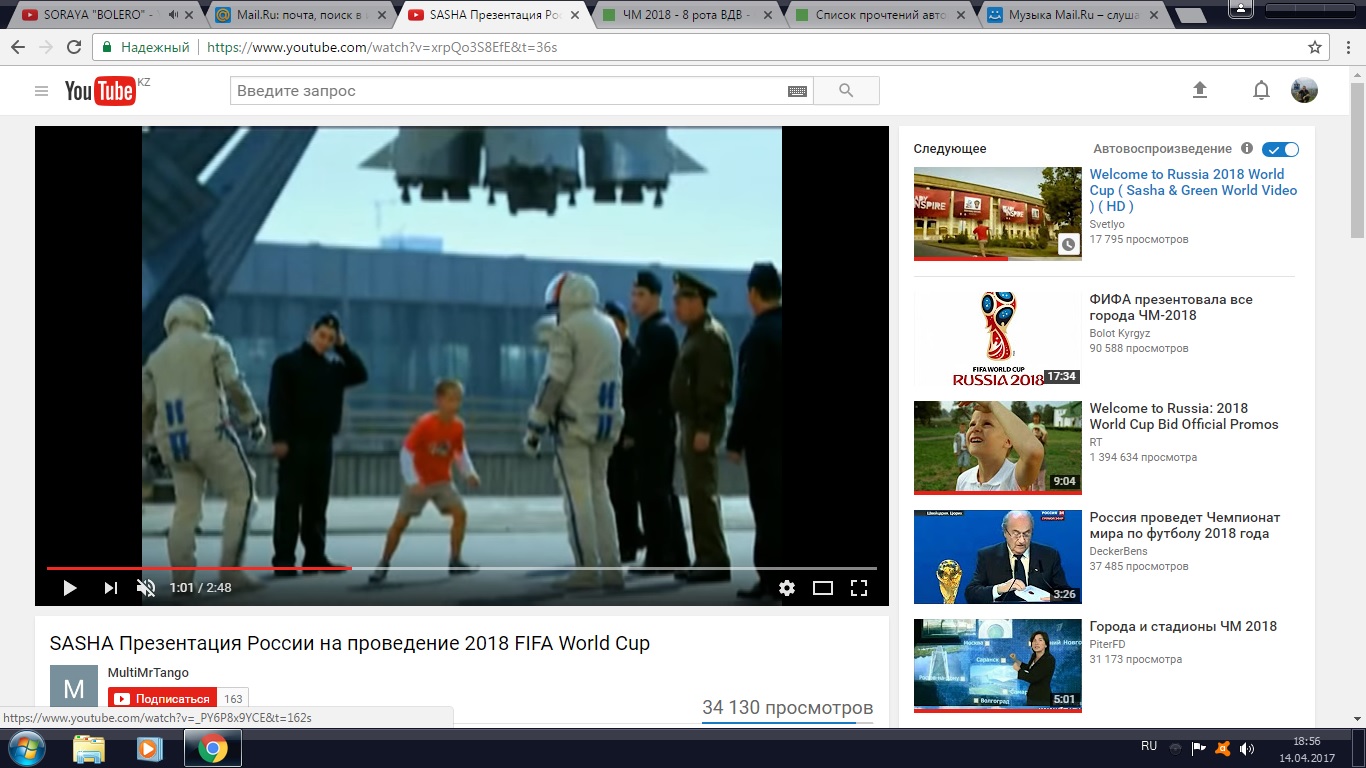Screen dimensions: 1366x768
Task: Go to YouTube home via logo
Action: click(x=100, y=91)
